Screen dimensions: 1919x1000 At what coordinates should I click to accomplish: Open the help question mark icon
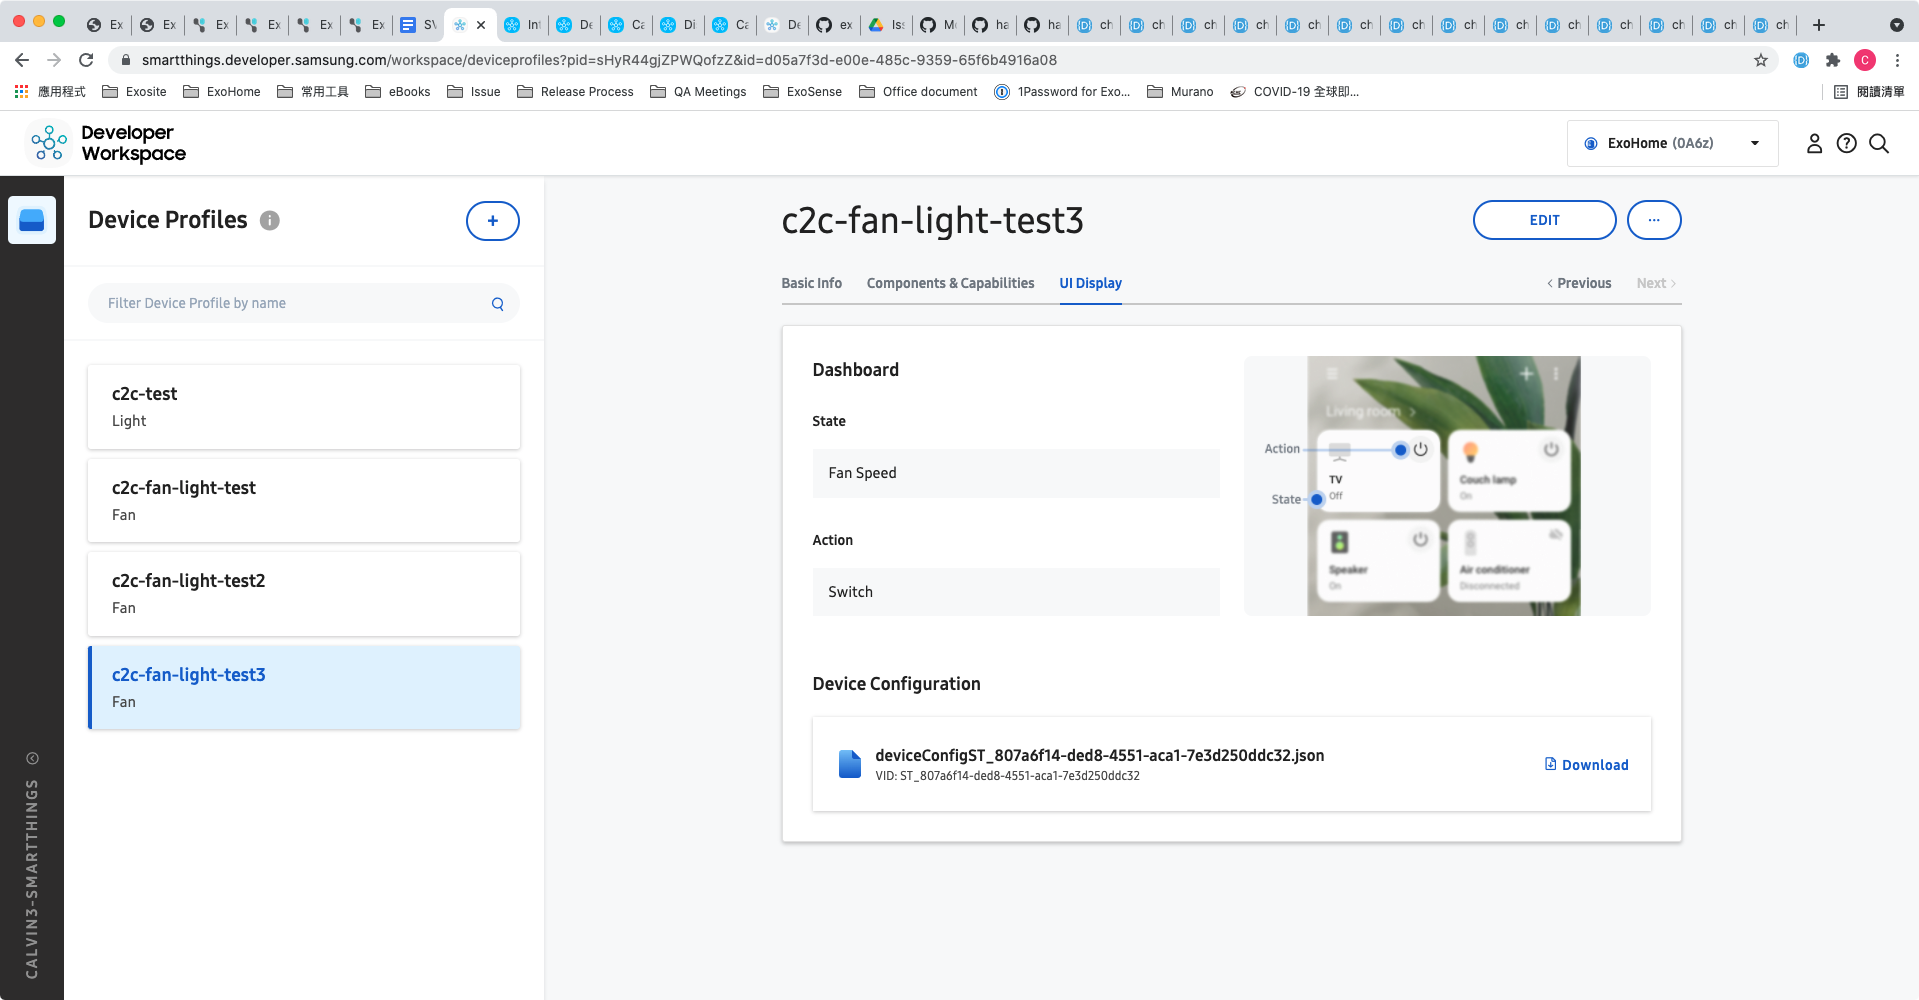click(1847, 143)
